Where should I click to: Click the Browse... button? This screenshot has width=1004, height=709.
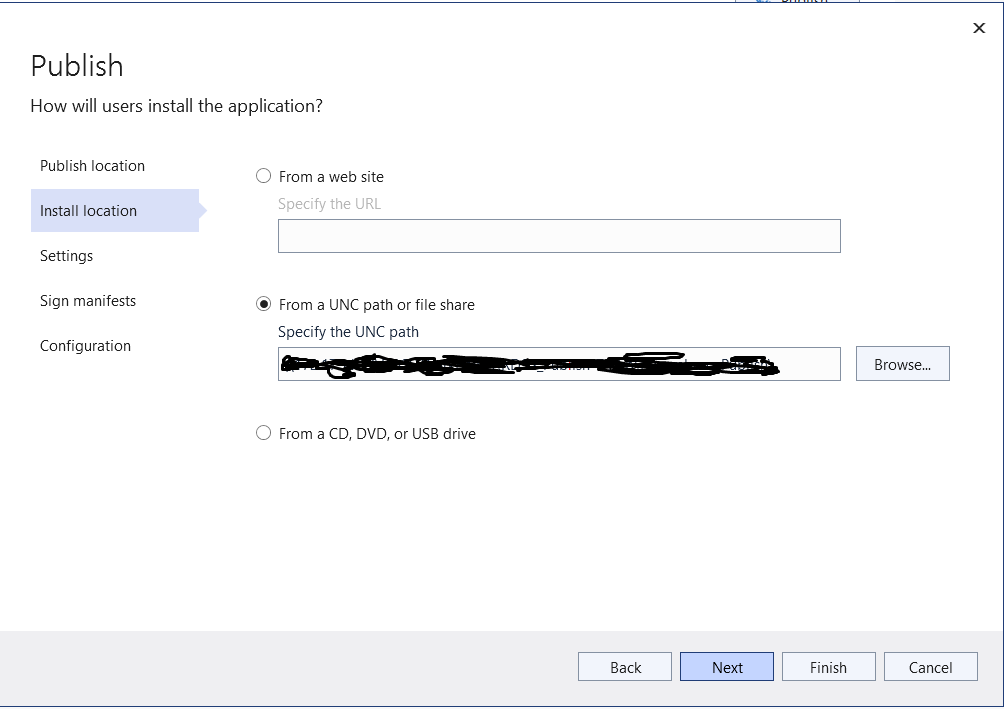click(x=902, y=364)
